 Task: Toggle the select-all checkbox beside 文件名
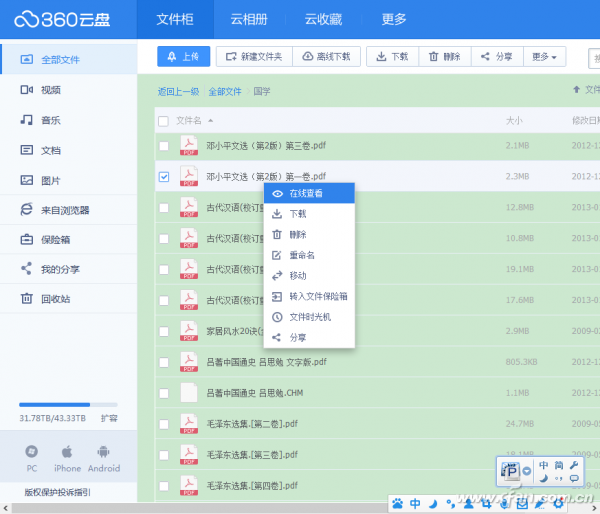click(163, 121)
